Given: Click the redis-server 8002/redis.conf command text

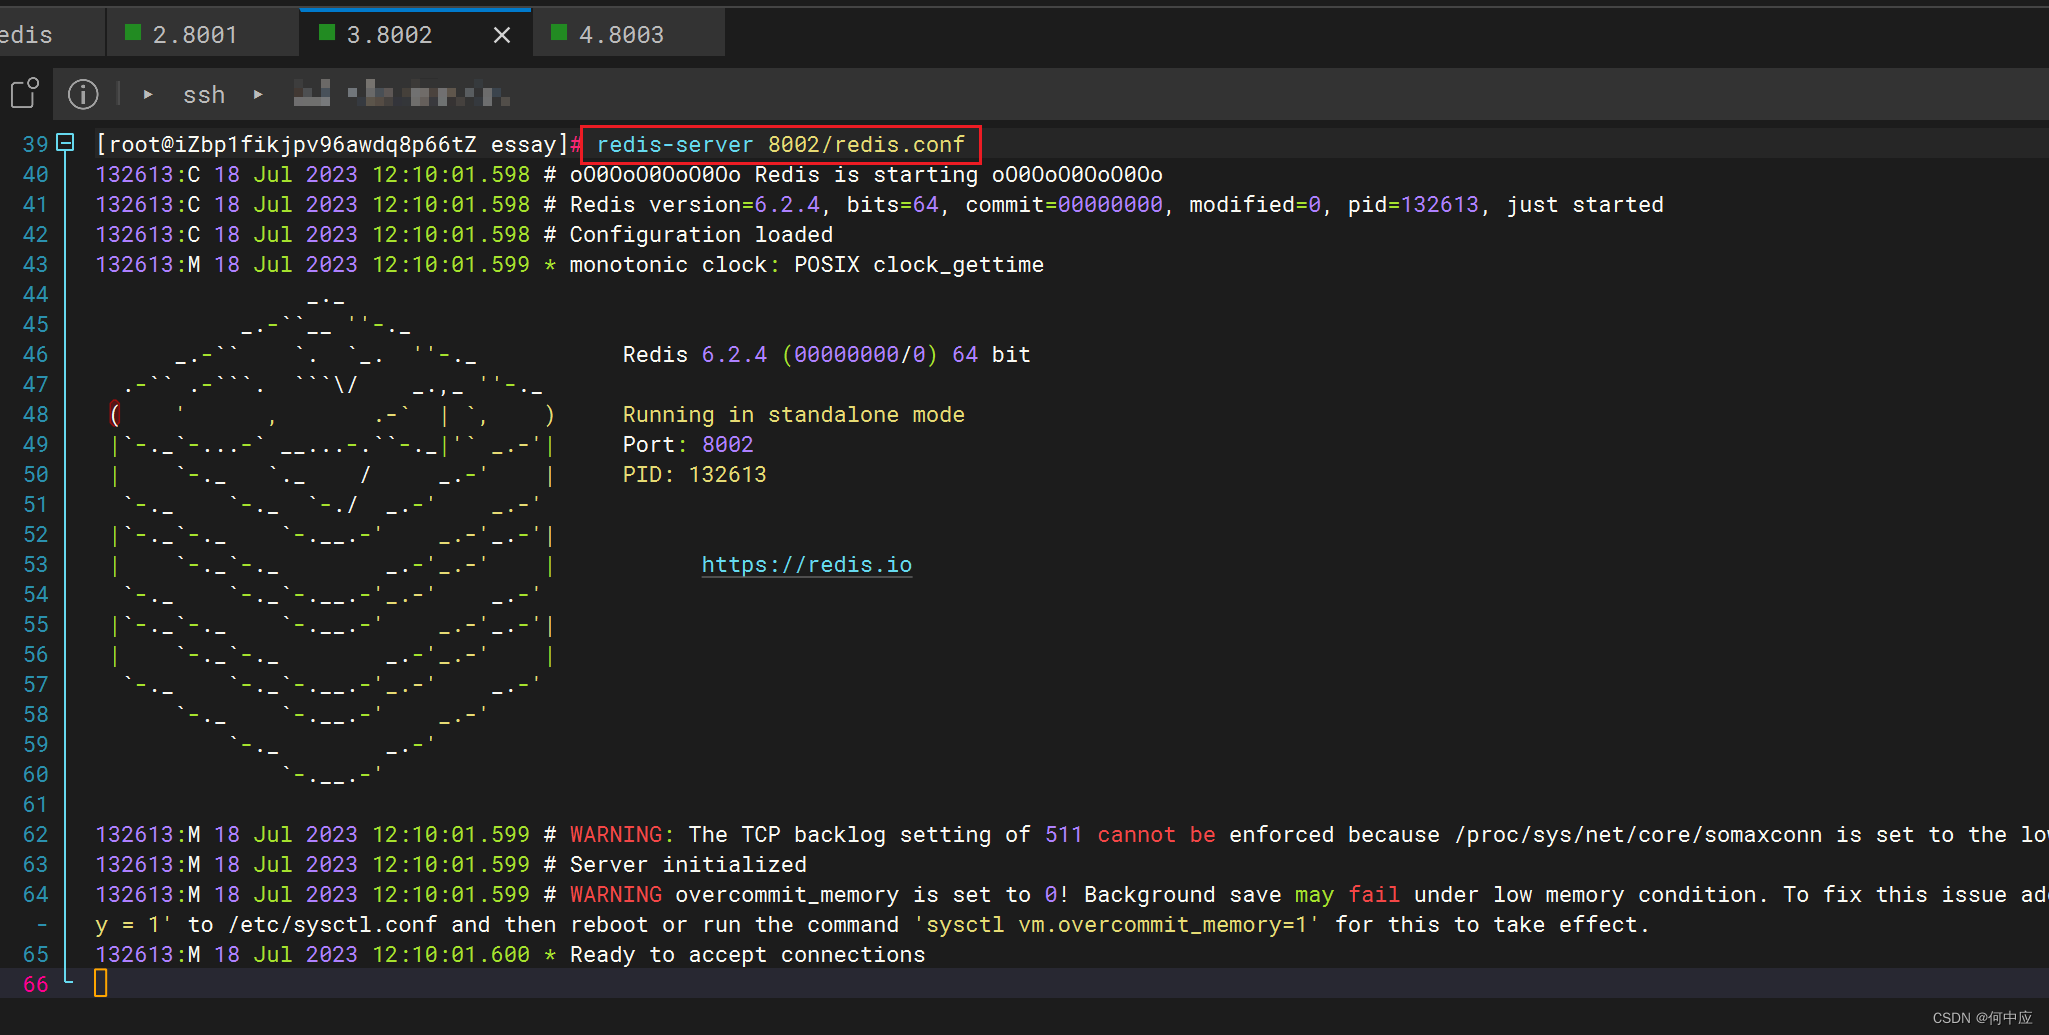Looking at the screenshot, I should (780, 145).
